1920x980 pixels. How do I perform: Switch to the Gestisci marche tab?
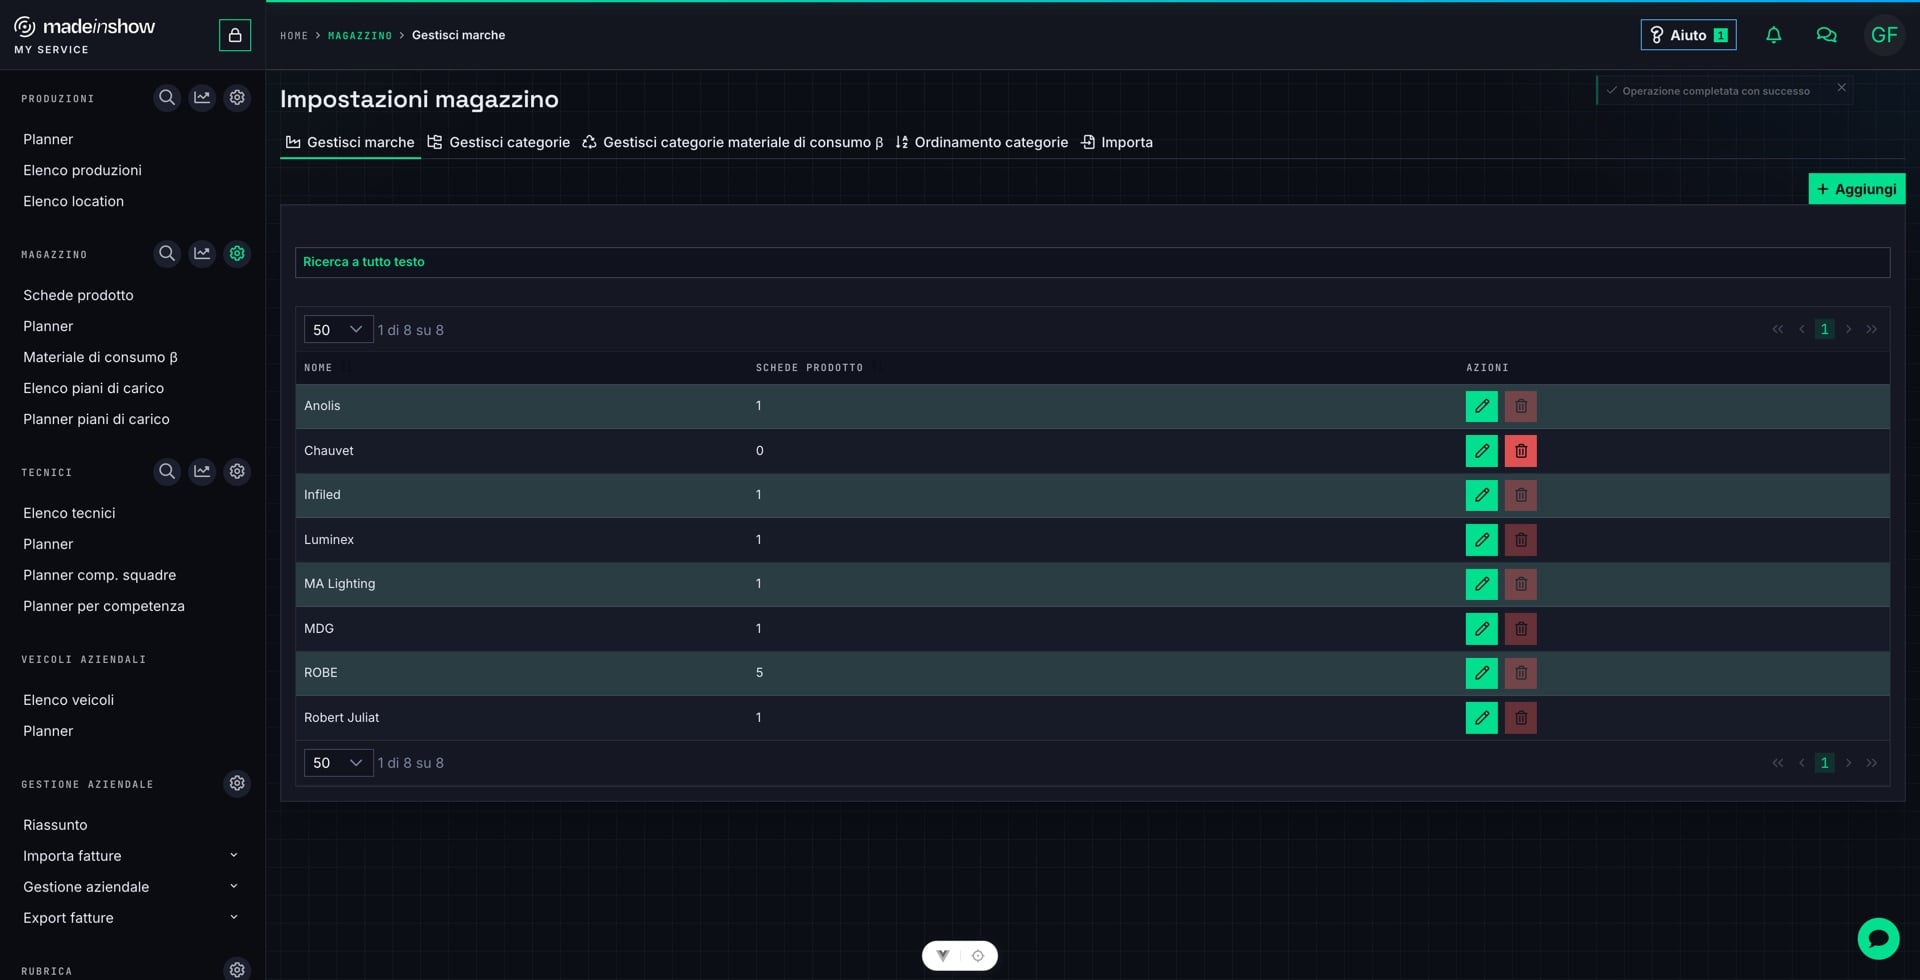point(350,142)
